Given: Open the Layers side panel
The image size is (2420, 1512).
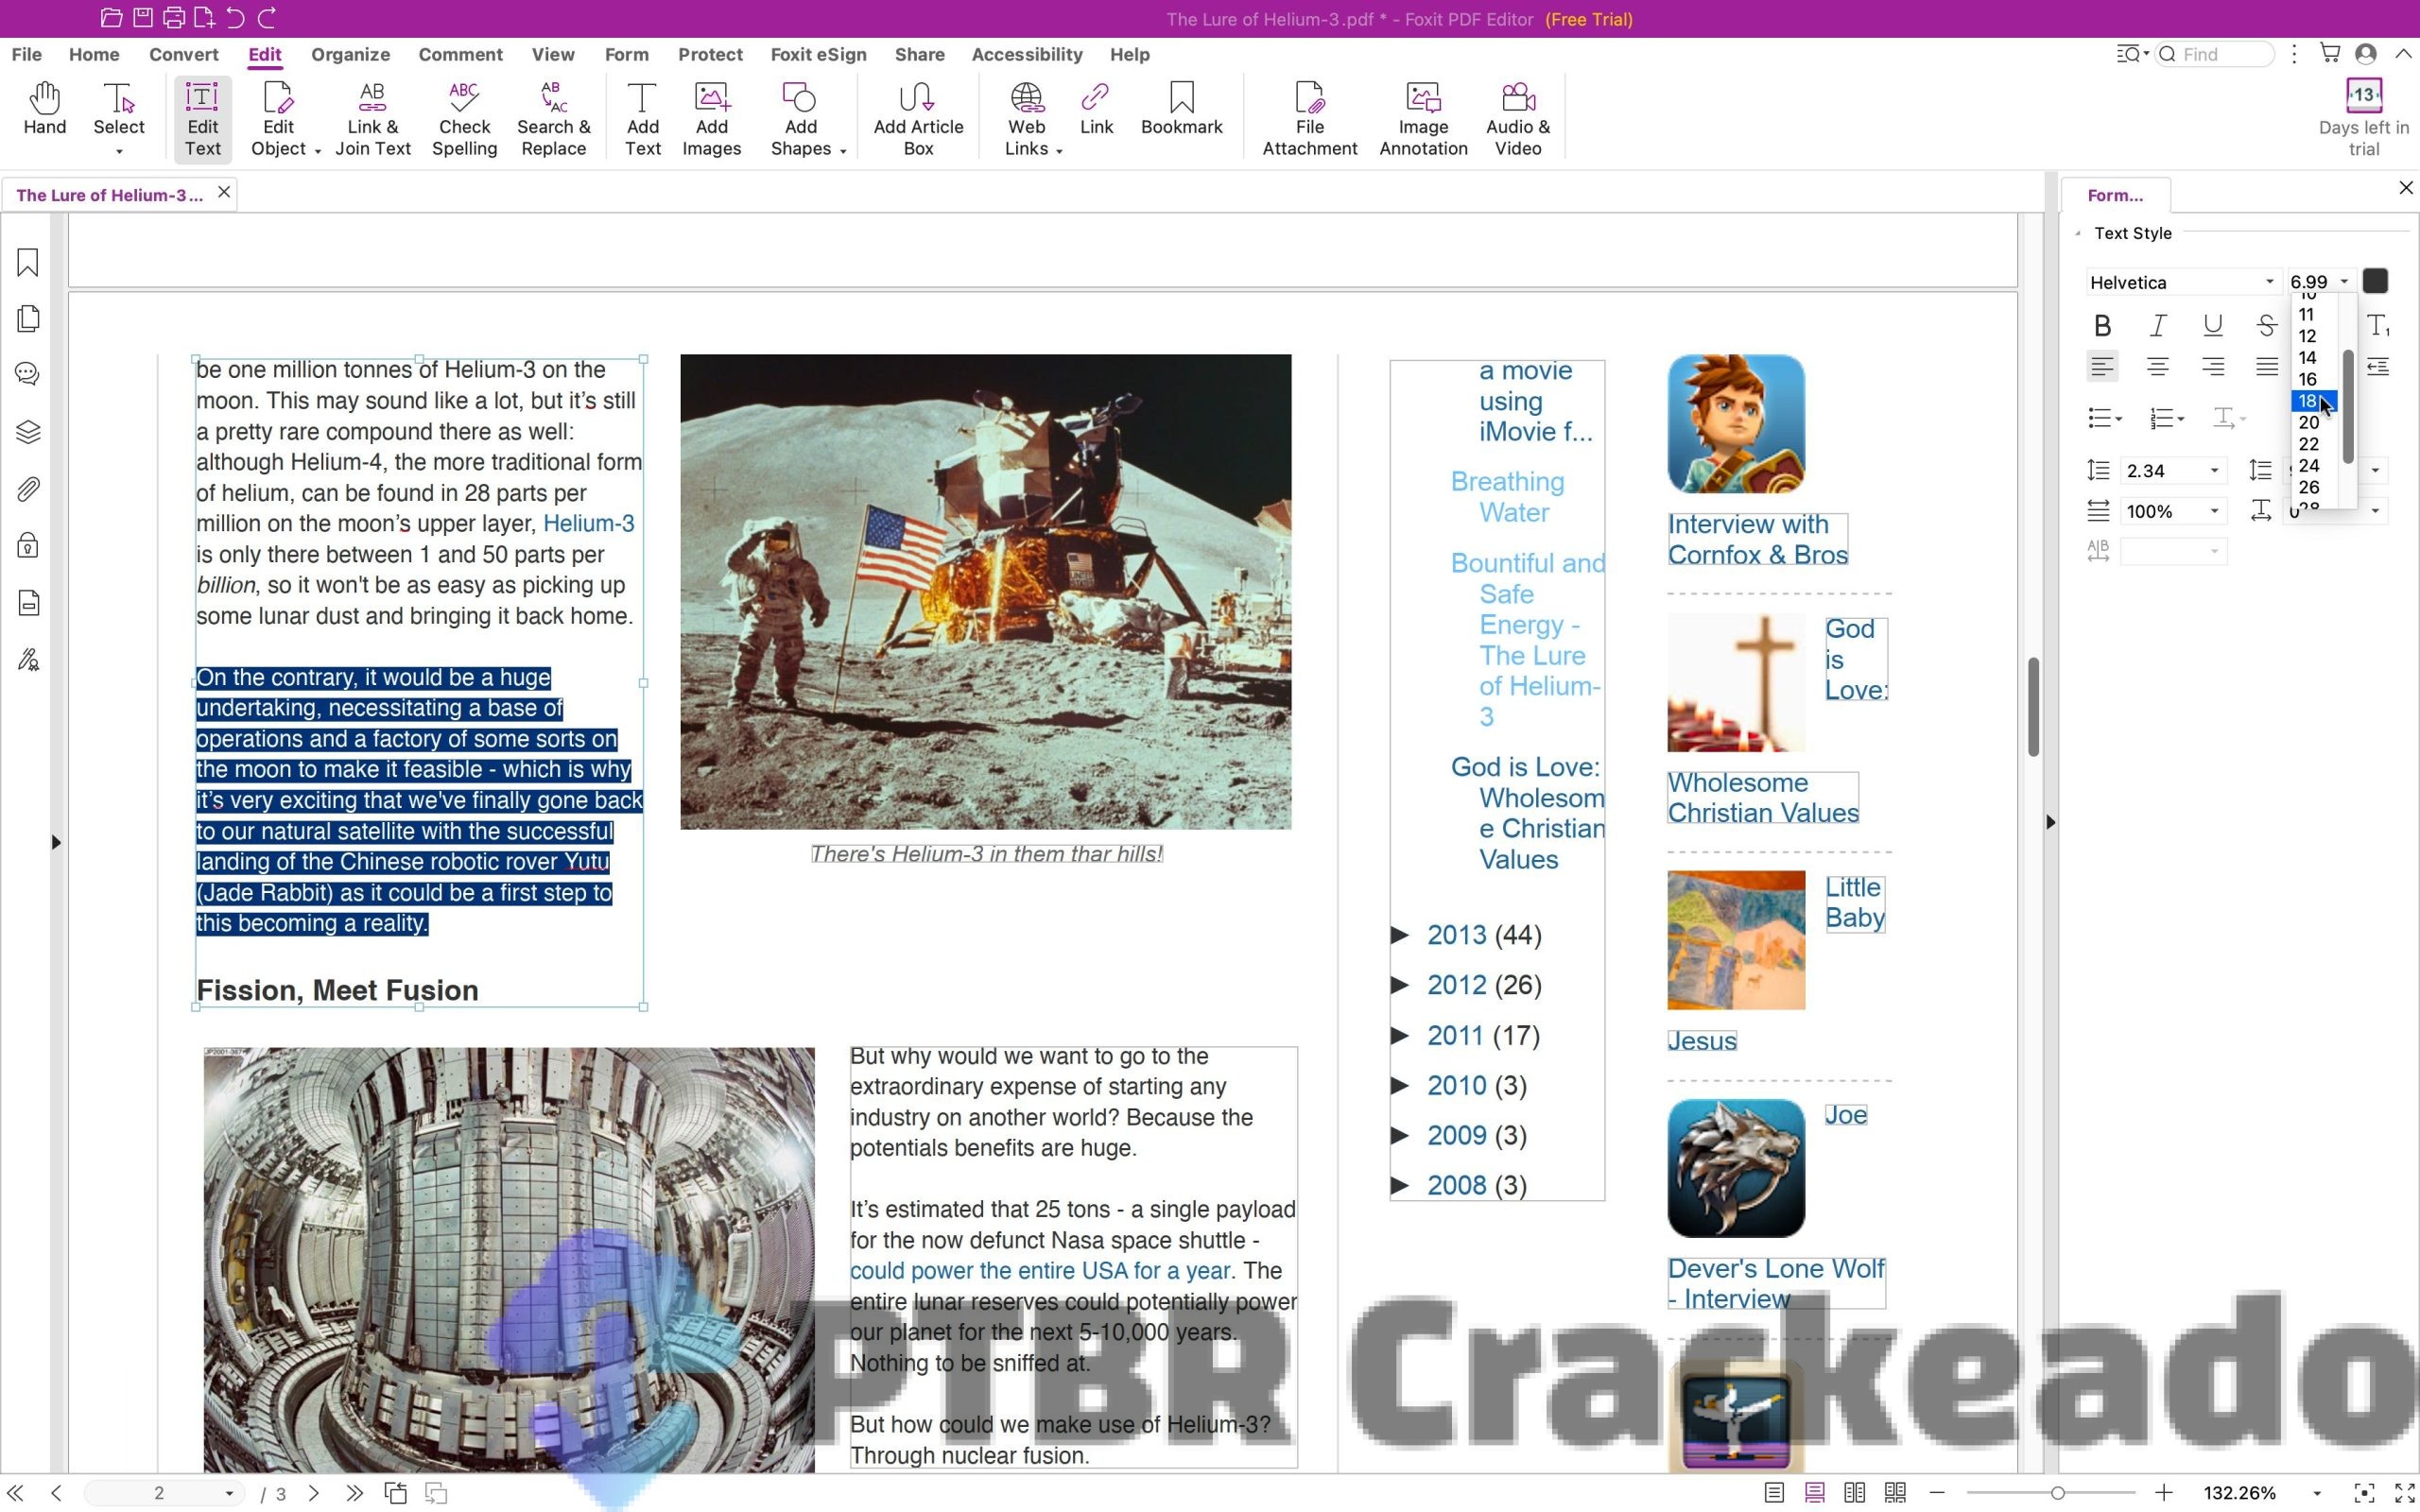Looking at the screenshot, I should (x=28, y=432).
